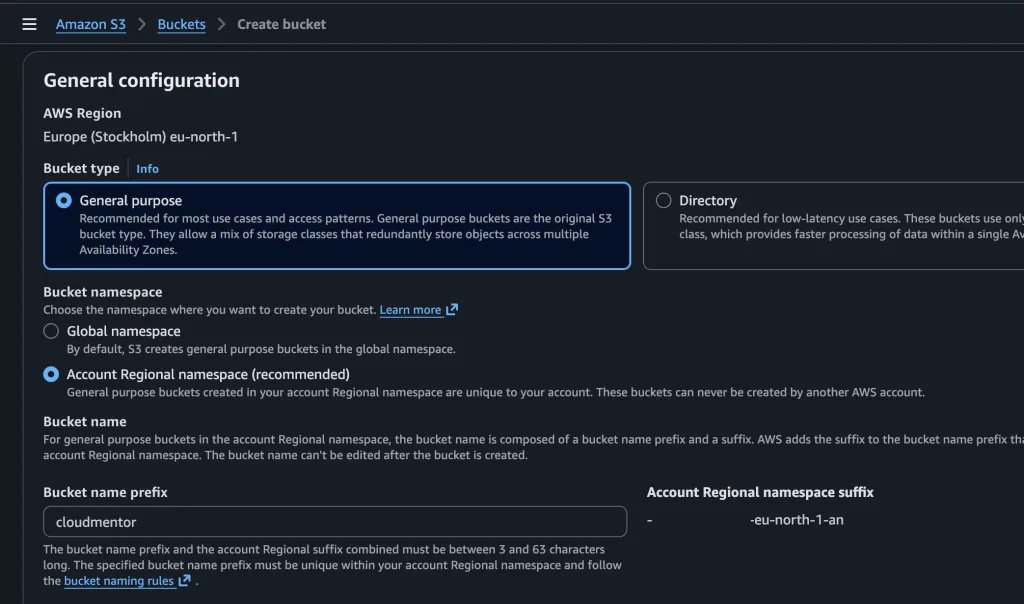Click the Directory tile description text
1024x604 pixels.
(x=850, y=226)
